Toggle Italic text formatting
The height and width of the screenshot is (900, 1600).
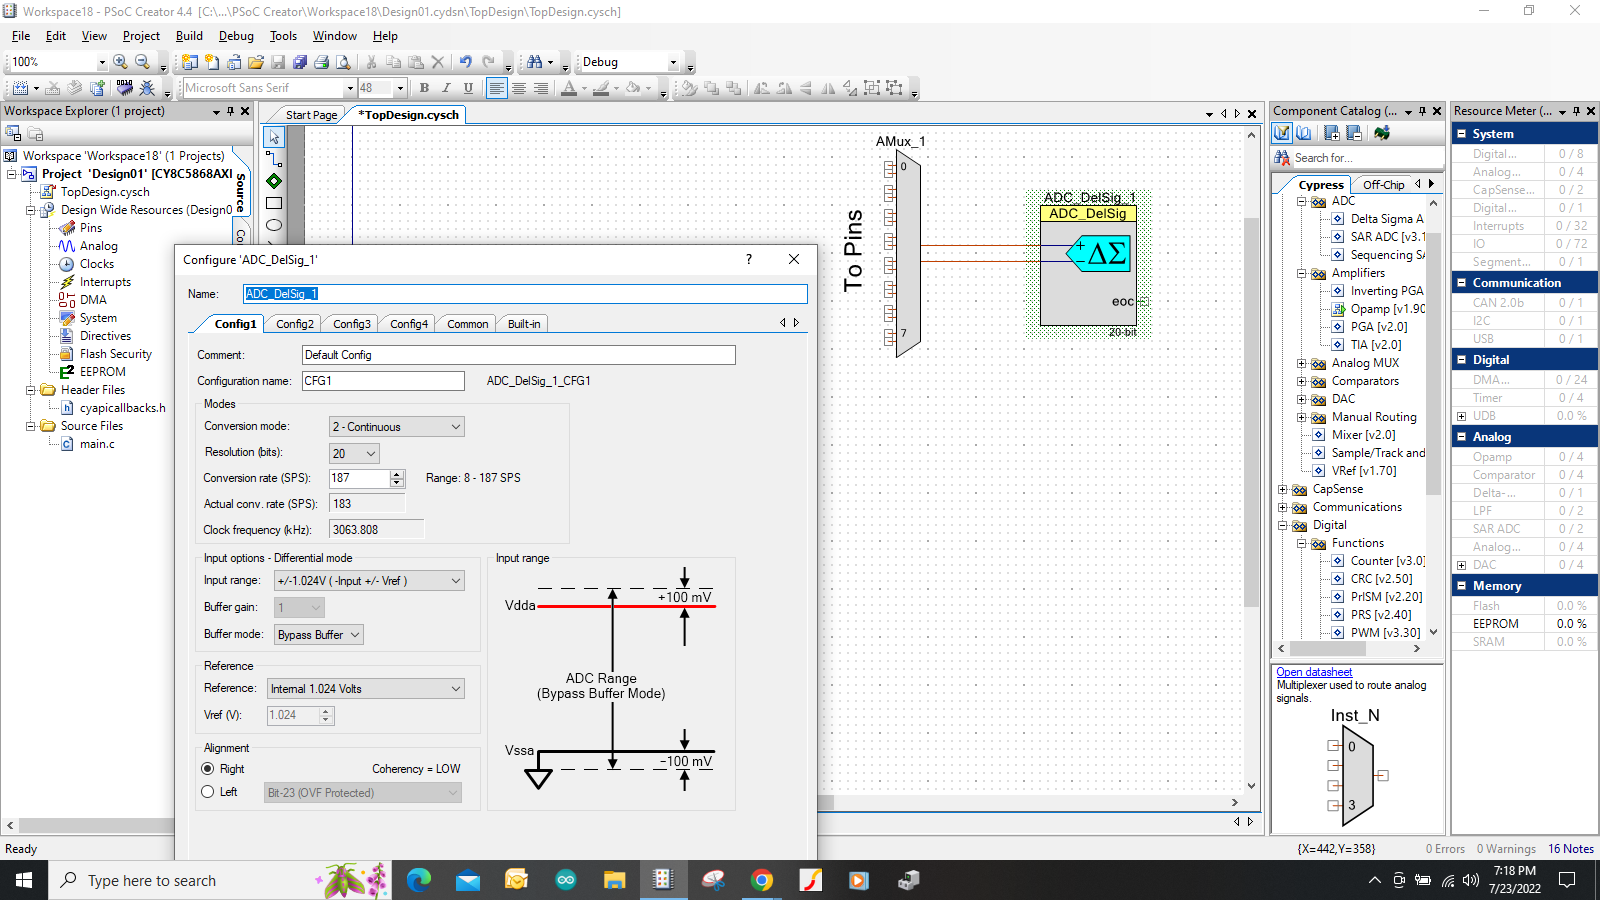click(446, 88)
